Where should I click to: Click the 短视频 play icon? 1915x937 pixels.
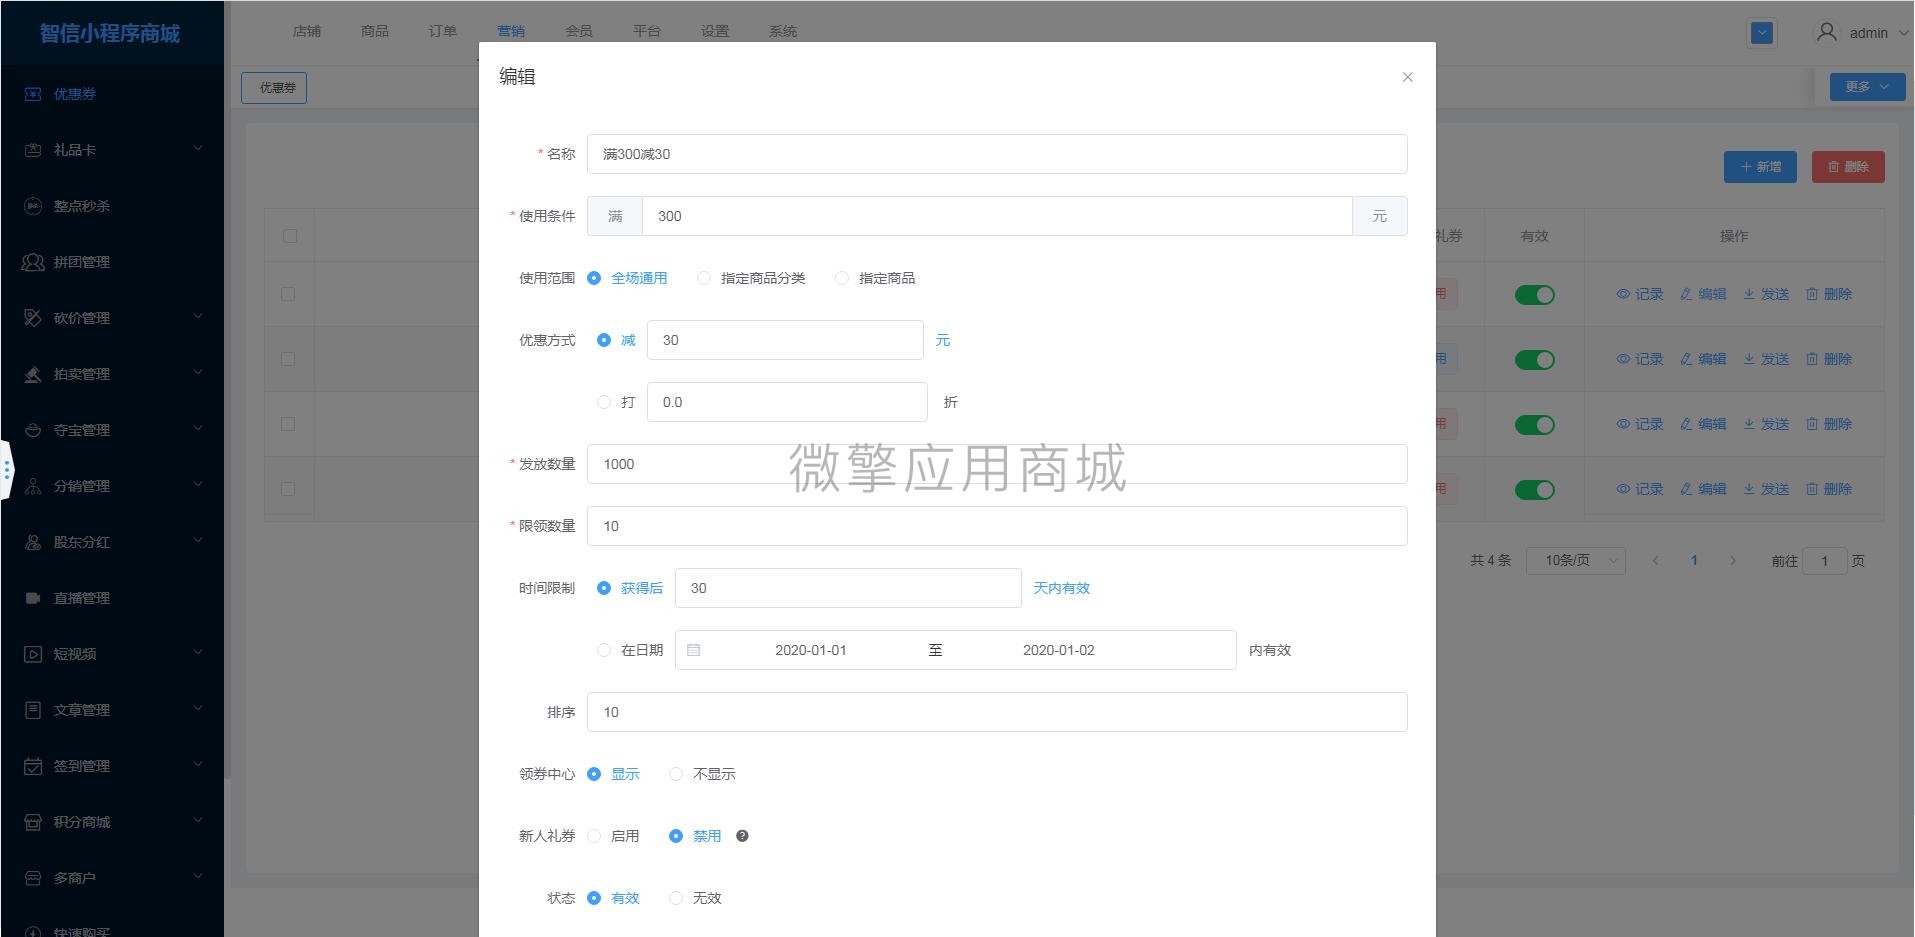(x=33, y=654)
